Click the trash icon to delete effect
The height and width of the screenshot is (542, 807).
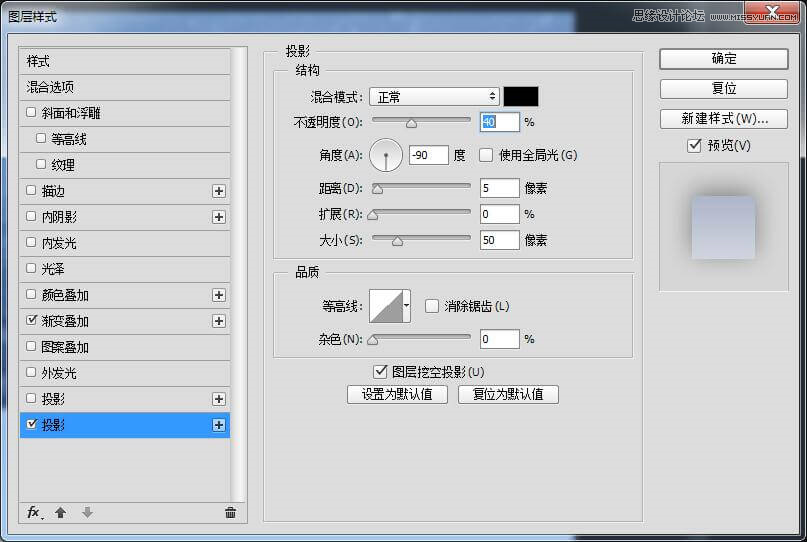[x=230, y=512]
